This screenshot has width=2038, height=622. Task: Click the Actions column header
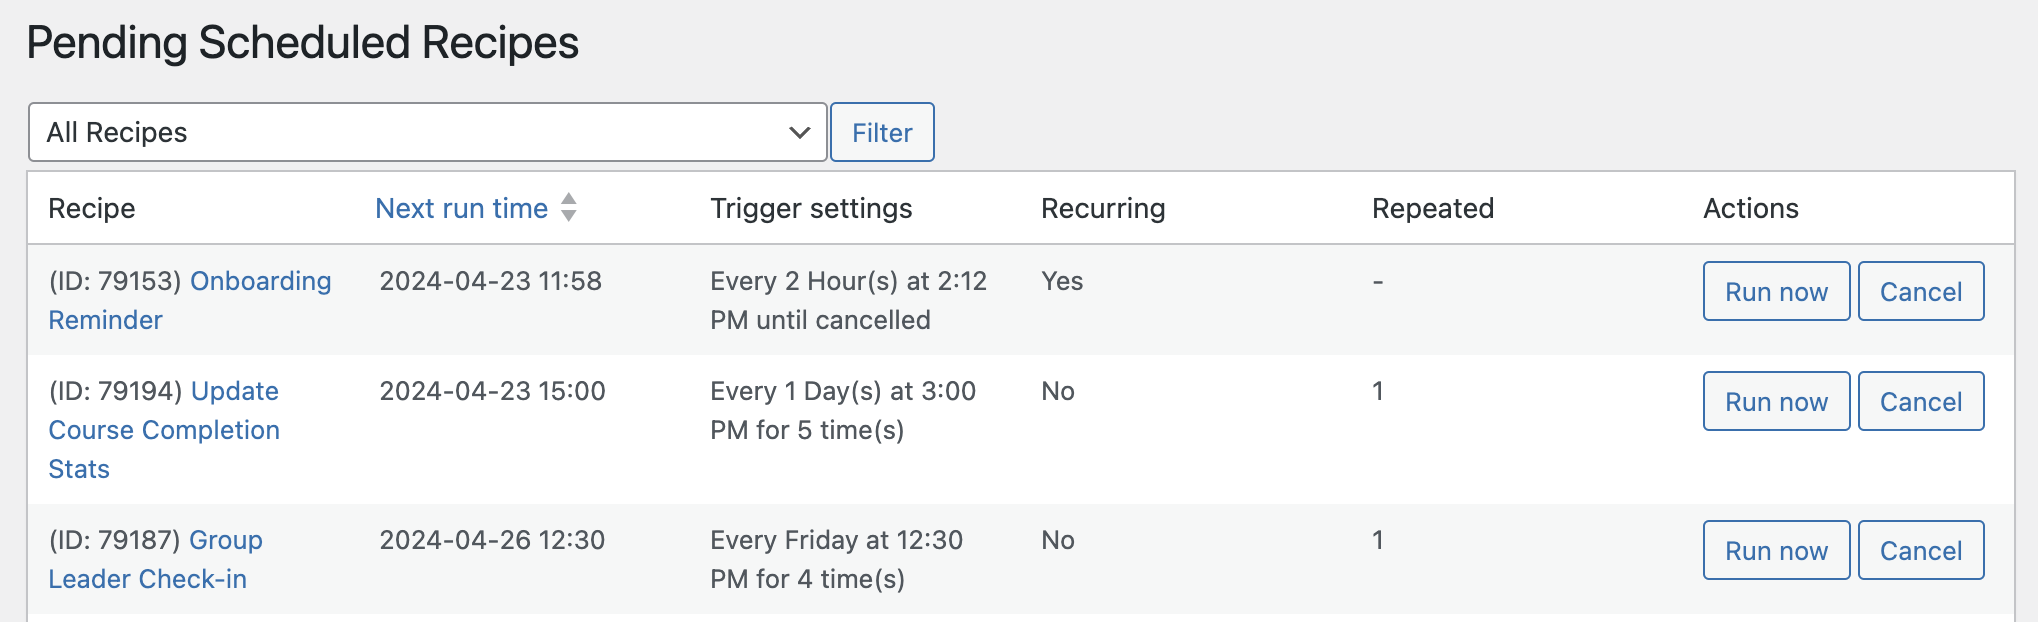(x=1751, y=208)
